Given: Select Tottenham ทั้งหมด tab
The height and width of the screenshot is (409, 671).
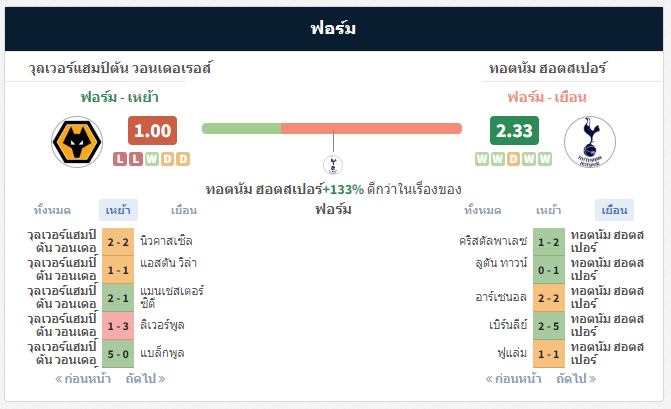Looking at the screenshot, I should [x=483, y=210].
